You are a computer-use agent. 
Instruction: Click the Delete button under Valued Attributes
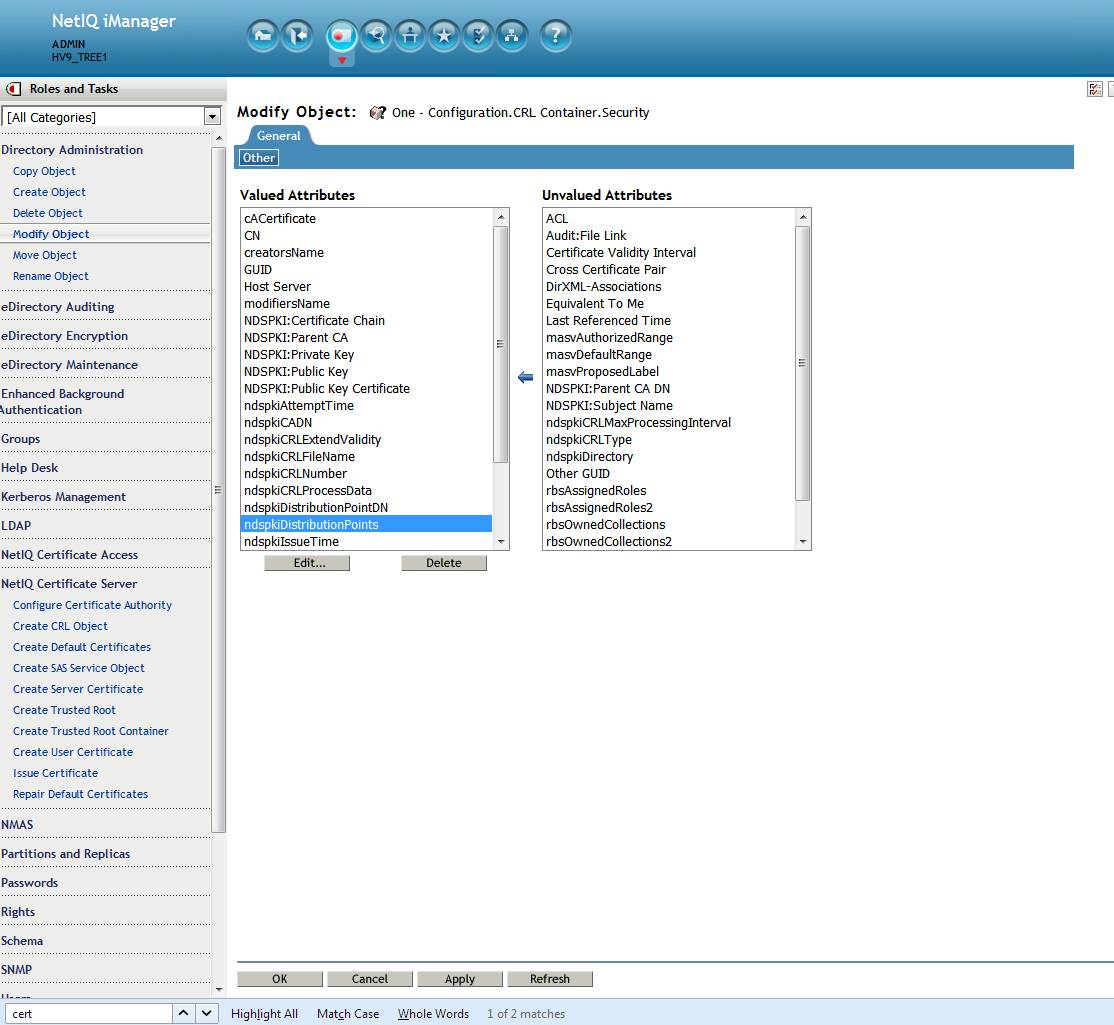[444, 563]
